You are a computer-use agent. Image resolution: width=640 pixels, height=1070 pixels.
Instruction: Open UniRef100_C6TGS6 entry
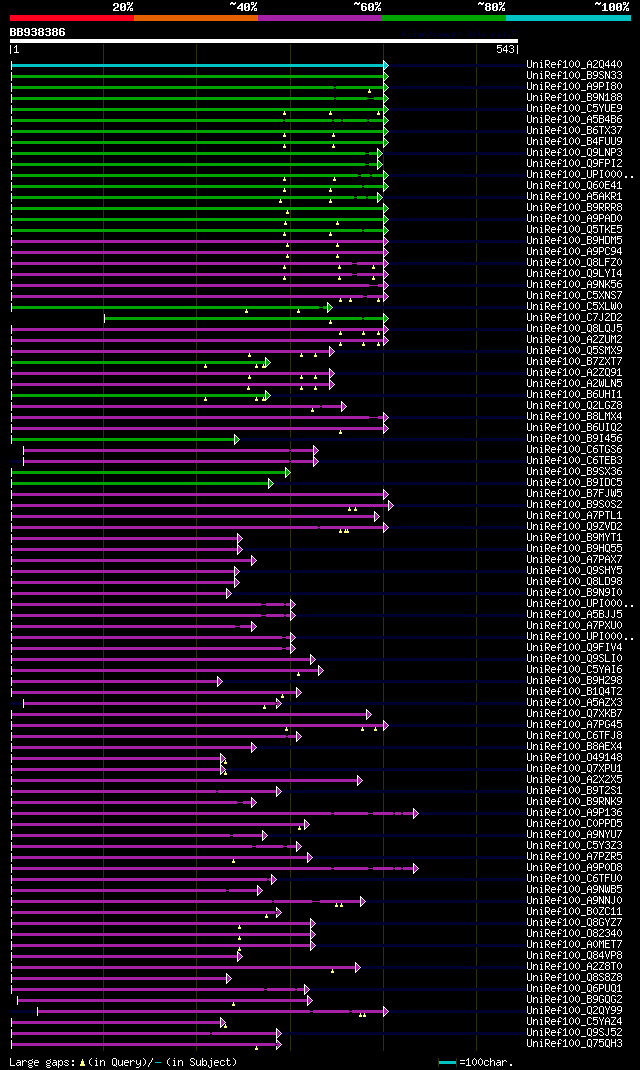pyautogui.click(x=574, y=450)
